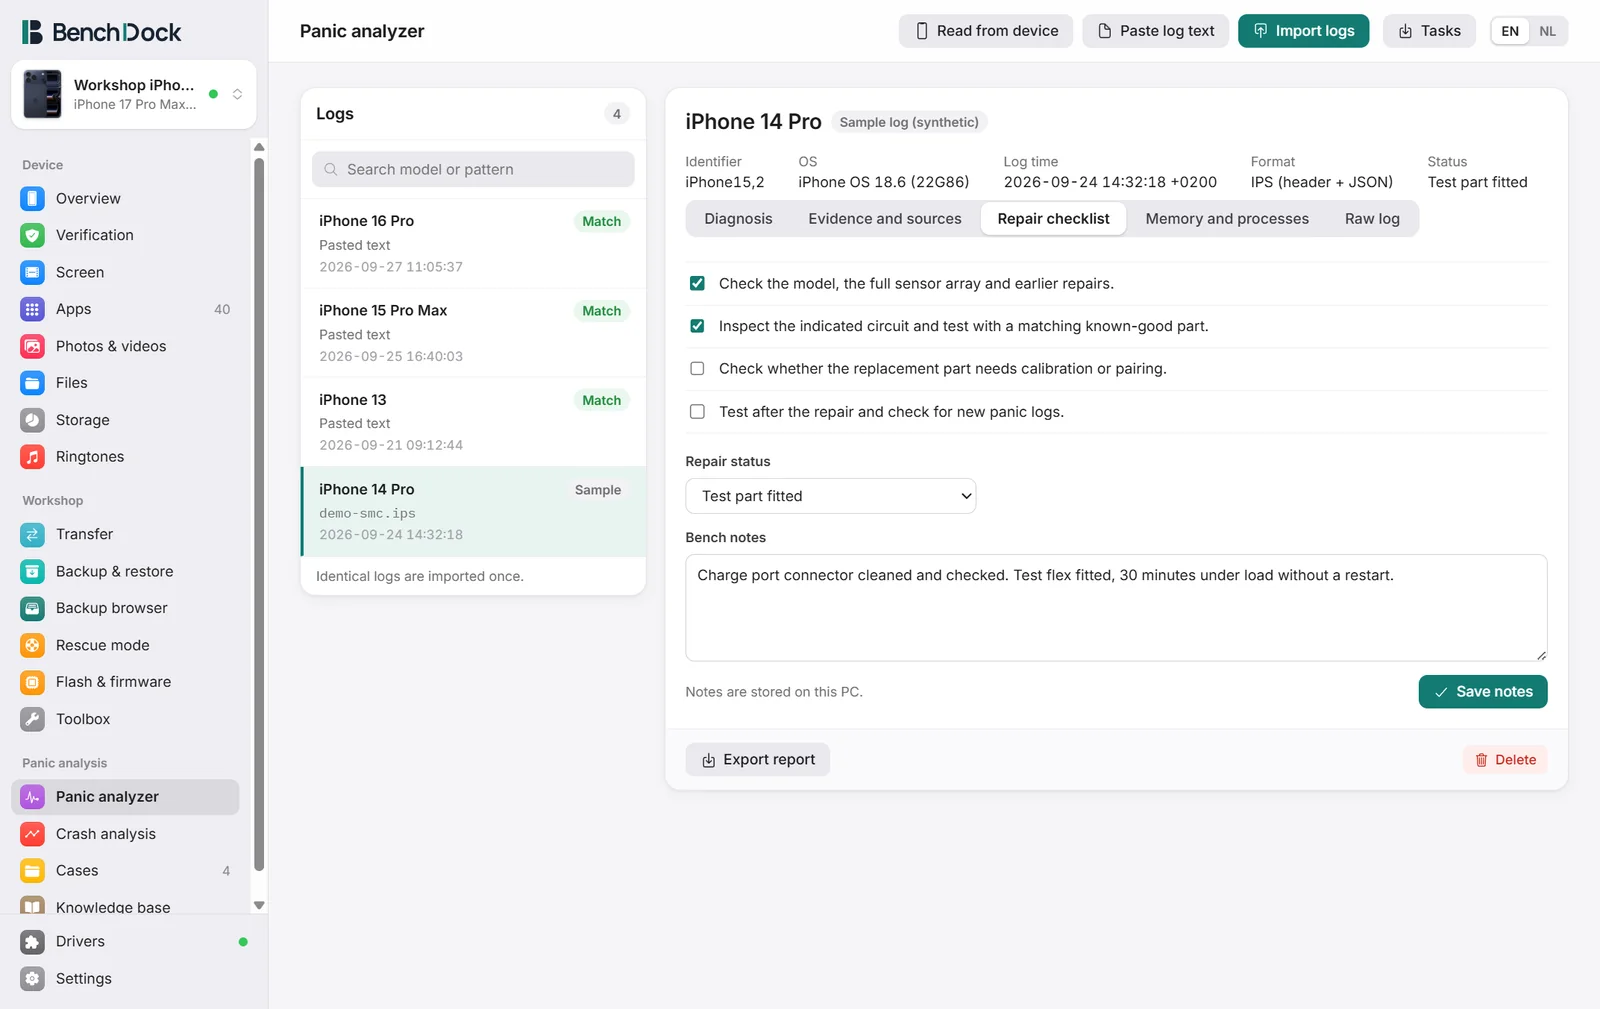Uncheck 'Check the model, the full sensor array' checkbox
The width and height of the screenshot is (1600, 1009).
coord(697,284)
